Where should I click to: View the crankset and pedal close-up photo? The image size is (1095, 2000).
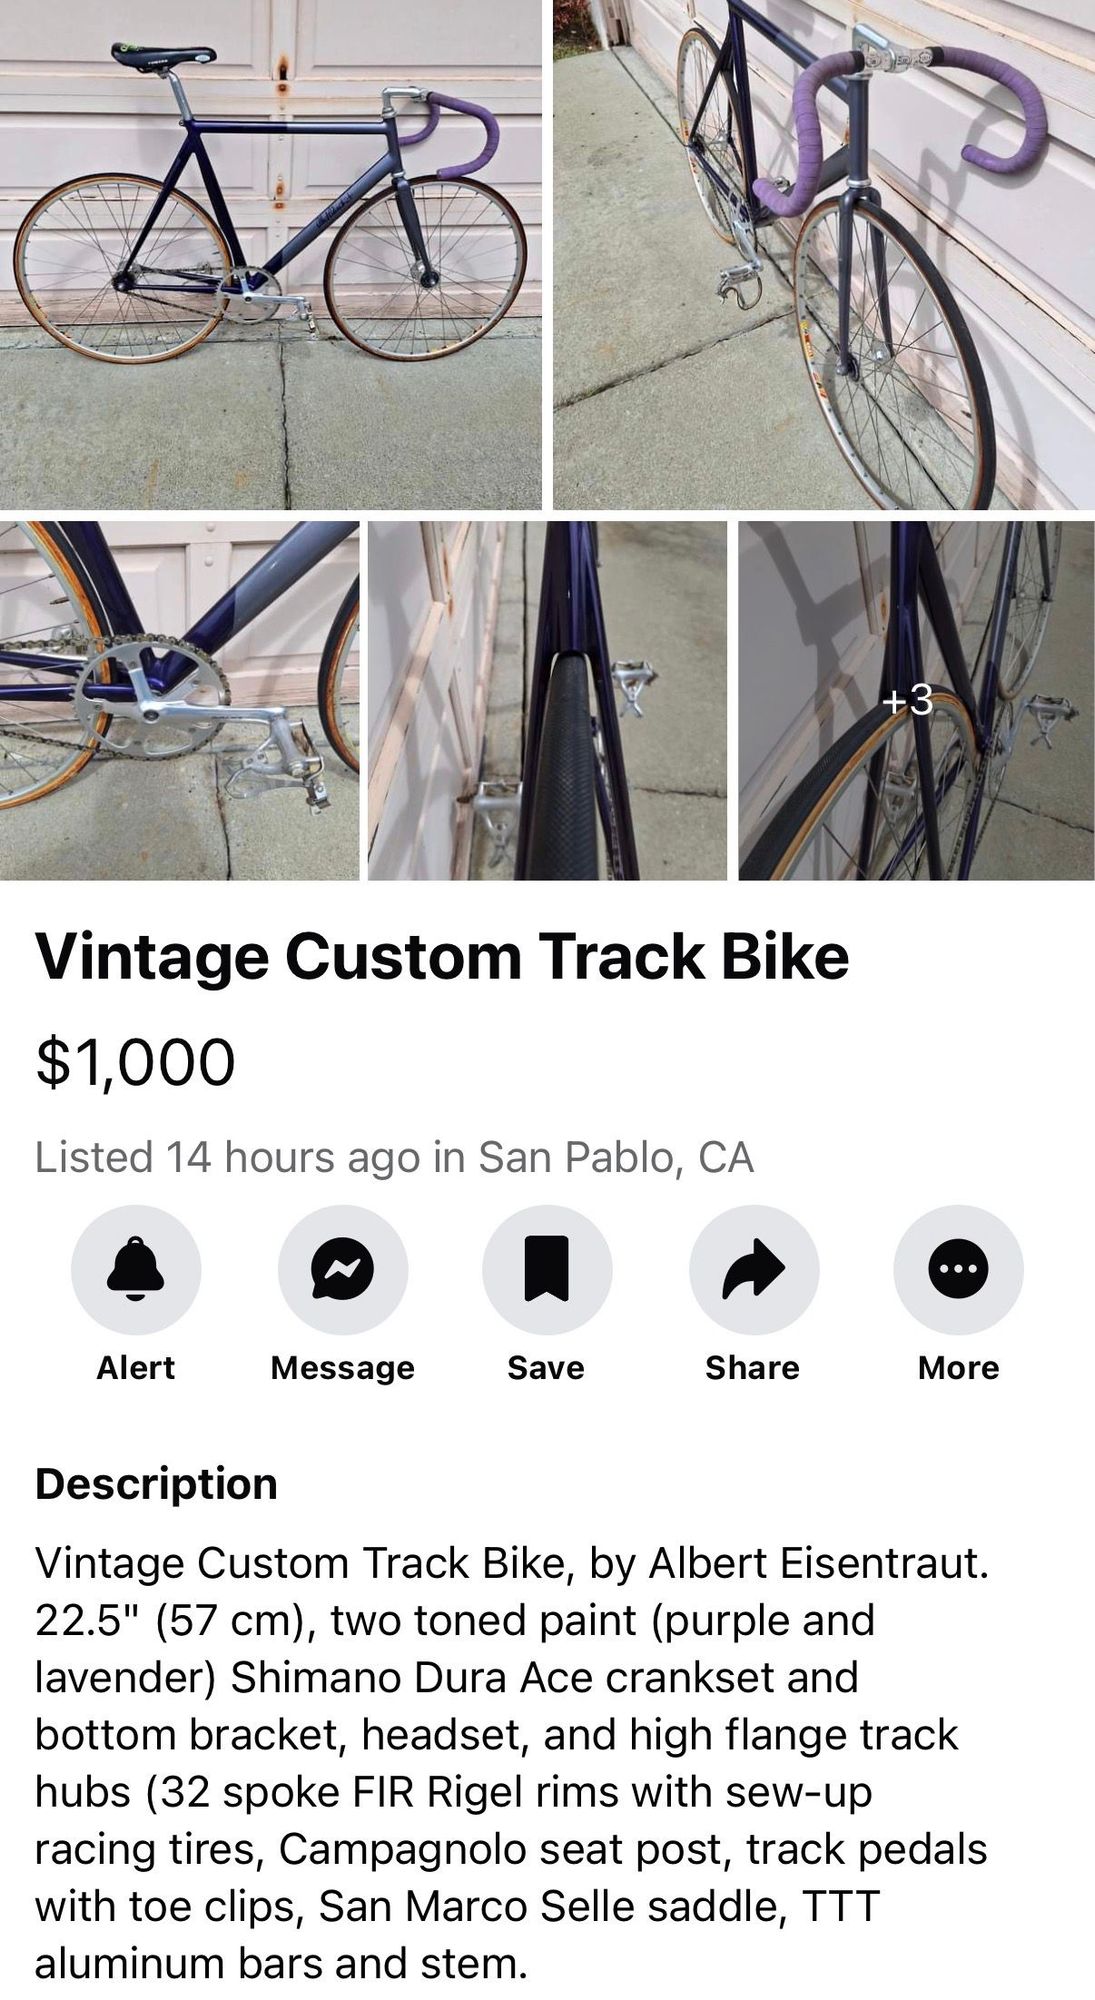pyautogui.click(x=179, y=700)
